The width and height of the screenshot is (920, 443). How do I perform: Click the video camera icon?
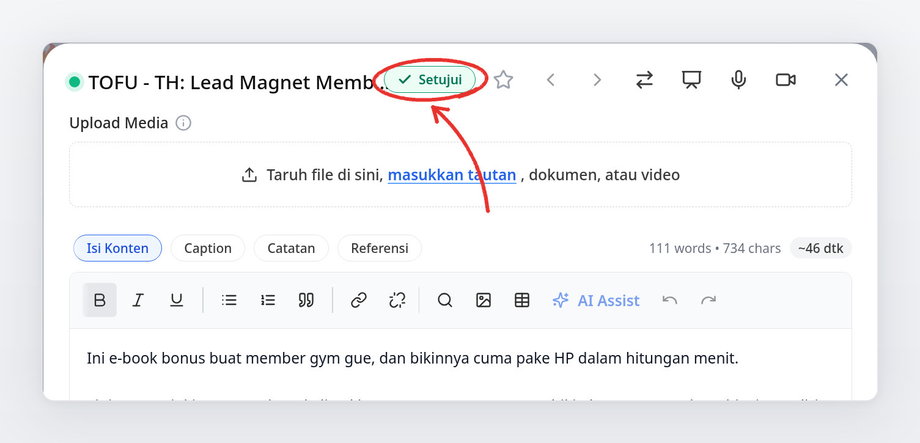coord(785,80)
